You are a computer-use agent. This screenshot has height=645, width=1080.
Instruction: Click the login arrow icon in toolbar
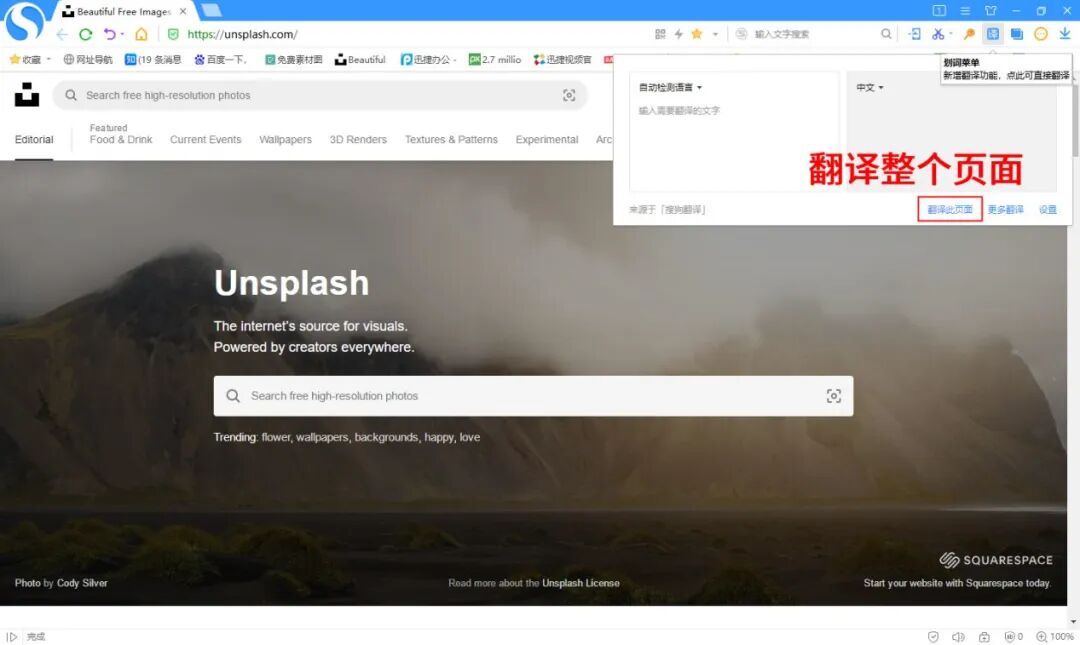(915, 34)
